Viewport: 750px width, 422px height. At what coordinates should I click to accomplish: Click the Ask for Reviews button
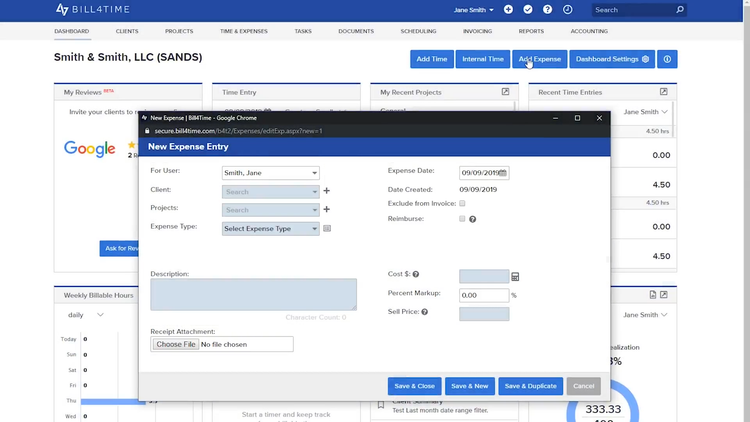(120, 248)
